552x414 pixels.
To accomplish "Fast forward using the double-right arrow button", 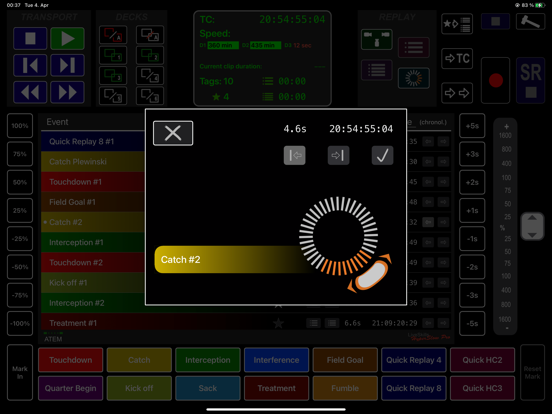I will pyautogui.click(x=67, y=92).
